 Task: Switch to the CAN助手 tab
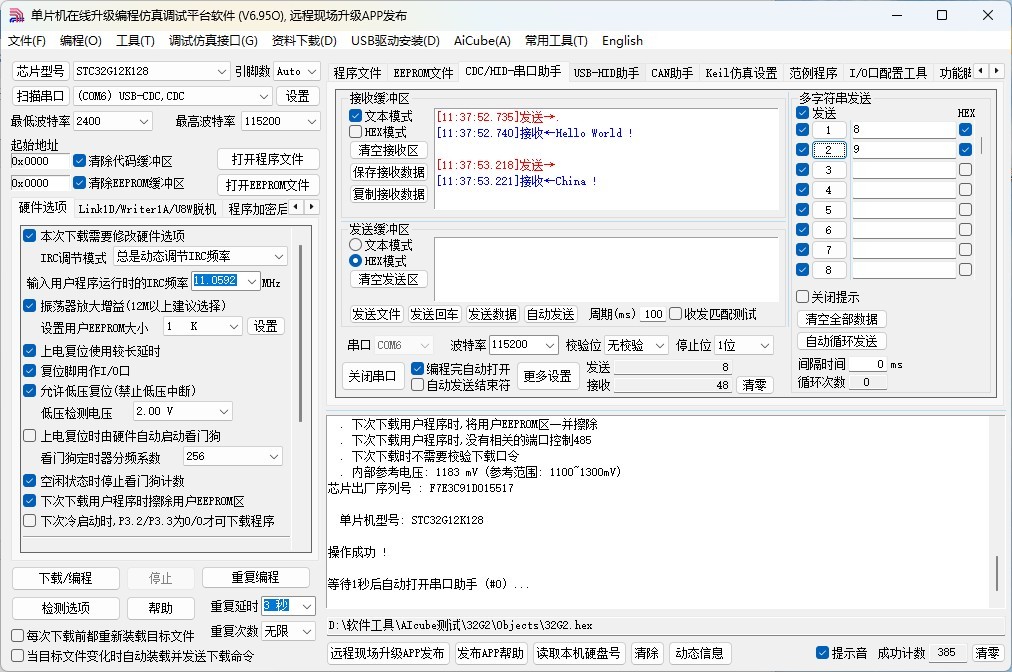click(672, 73)
